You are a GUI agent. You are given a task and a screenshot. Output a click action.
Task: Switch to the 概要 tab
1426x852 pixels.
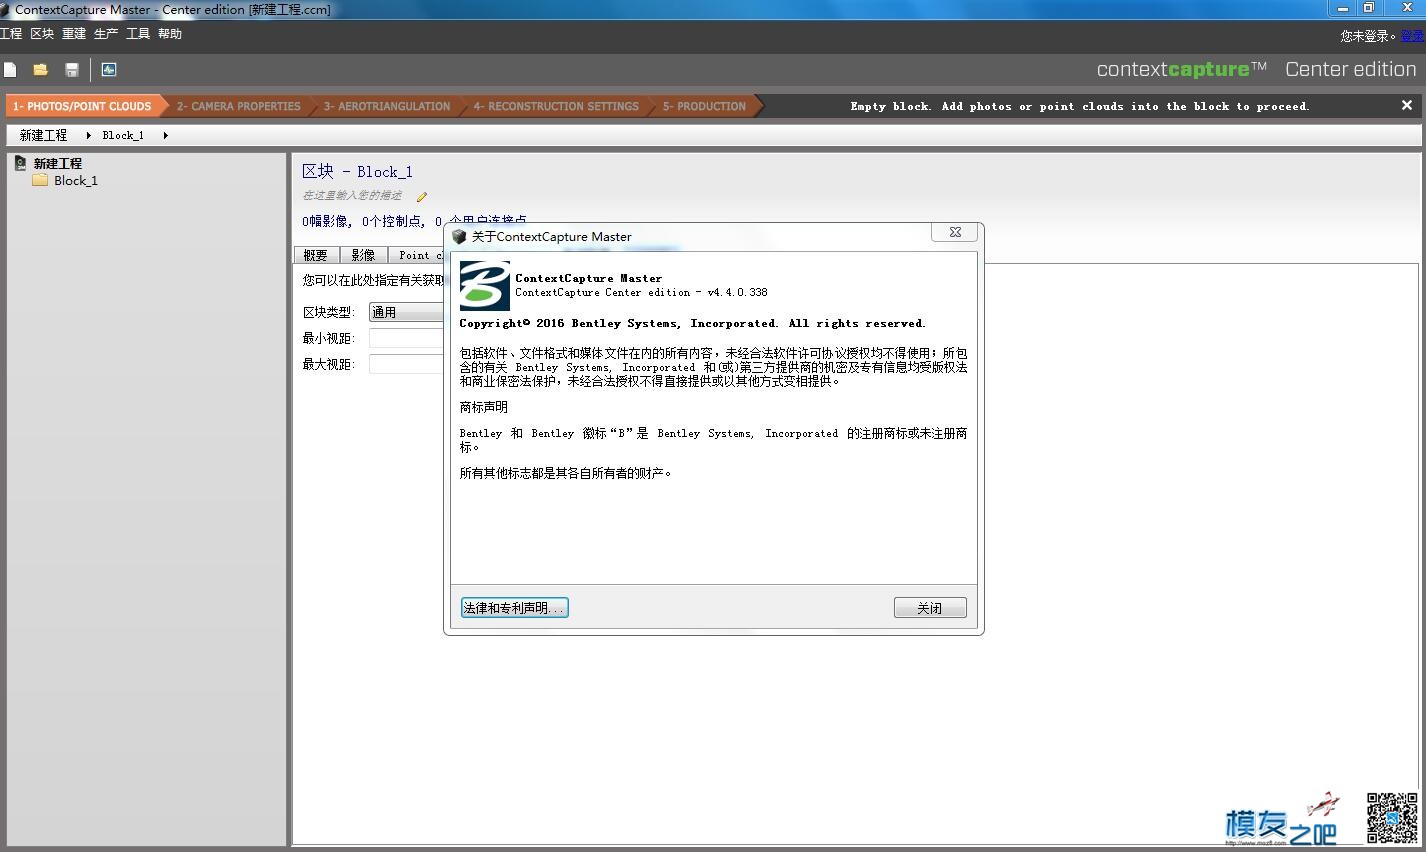point(316,255)
